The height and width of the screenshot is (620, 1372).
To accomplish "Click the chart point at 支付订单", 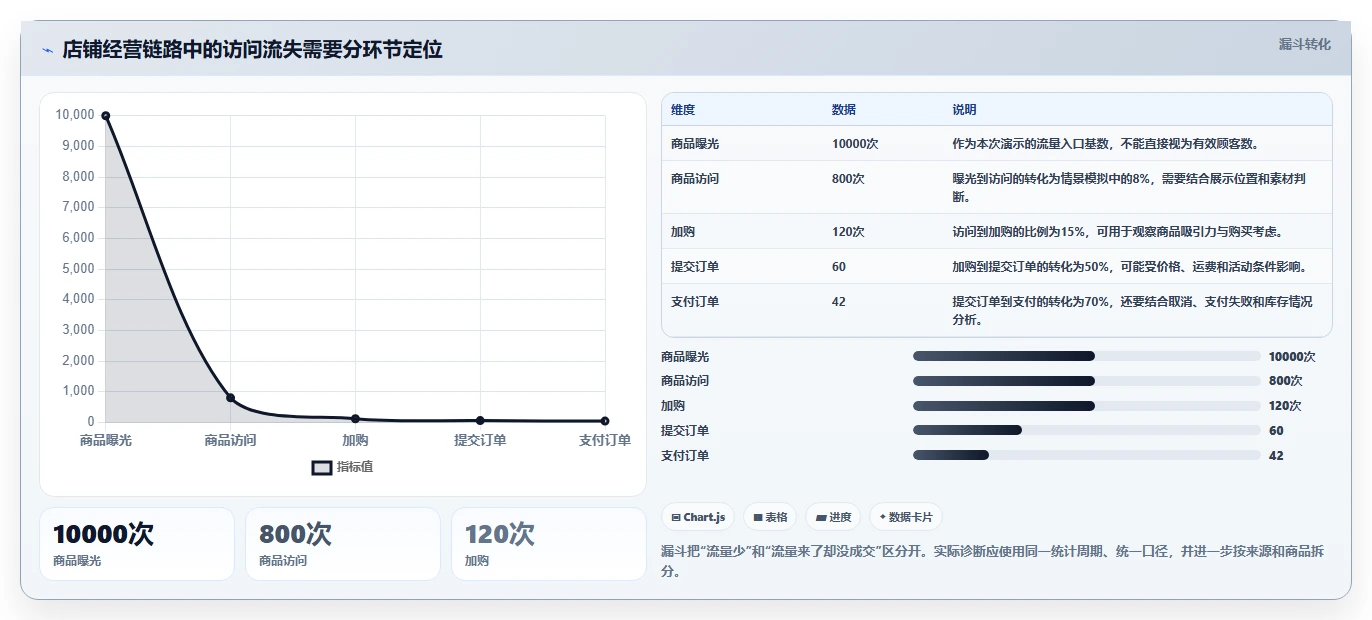I will tap(605, 421).
